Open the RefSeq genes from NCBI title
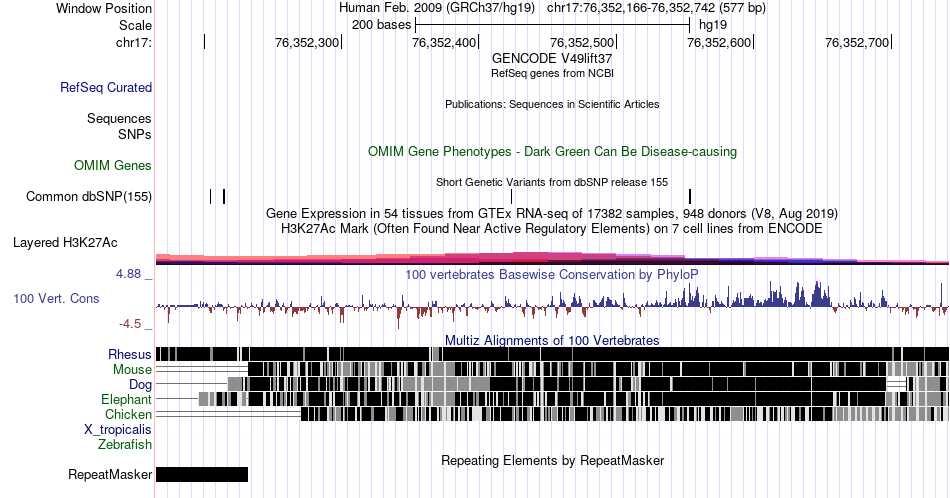Image resolution: width=950 pixels, height=498 pixels. click(x=552, y=73)
